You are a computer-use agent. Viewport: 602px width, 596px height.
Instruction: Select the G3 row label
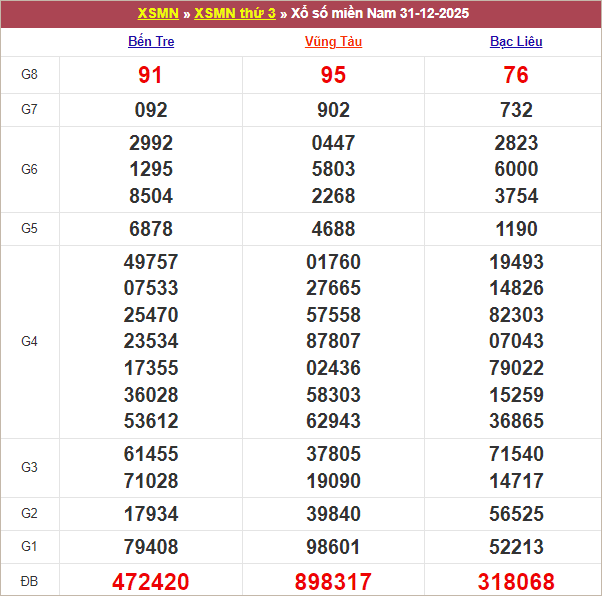pos(29,467)
